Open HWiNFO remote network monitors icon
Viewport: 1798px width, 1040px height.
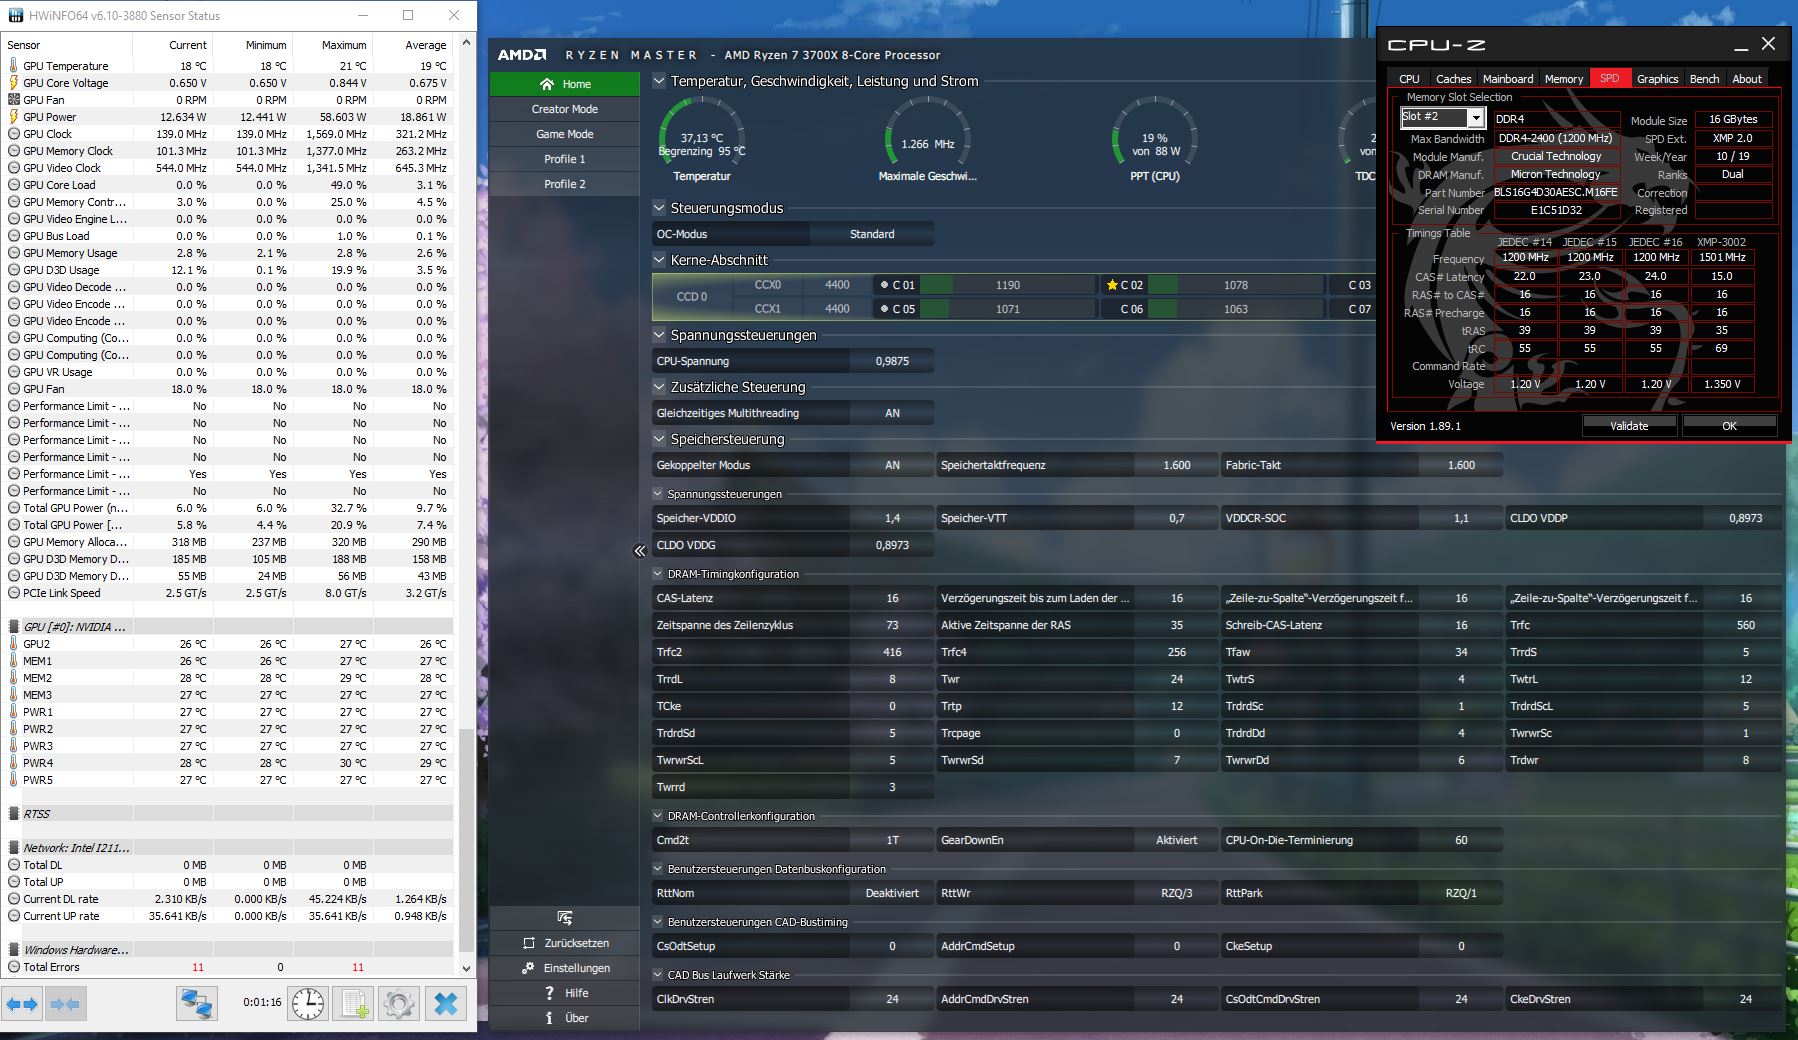[x=197, y=1003]
